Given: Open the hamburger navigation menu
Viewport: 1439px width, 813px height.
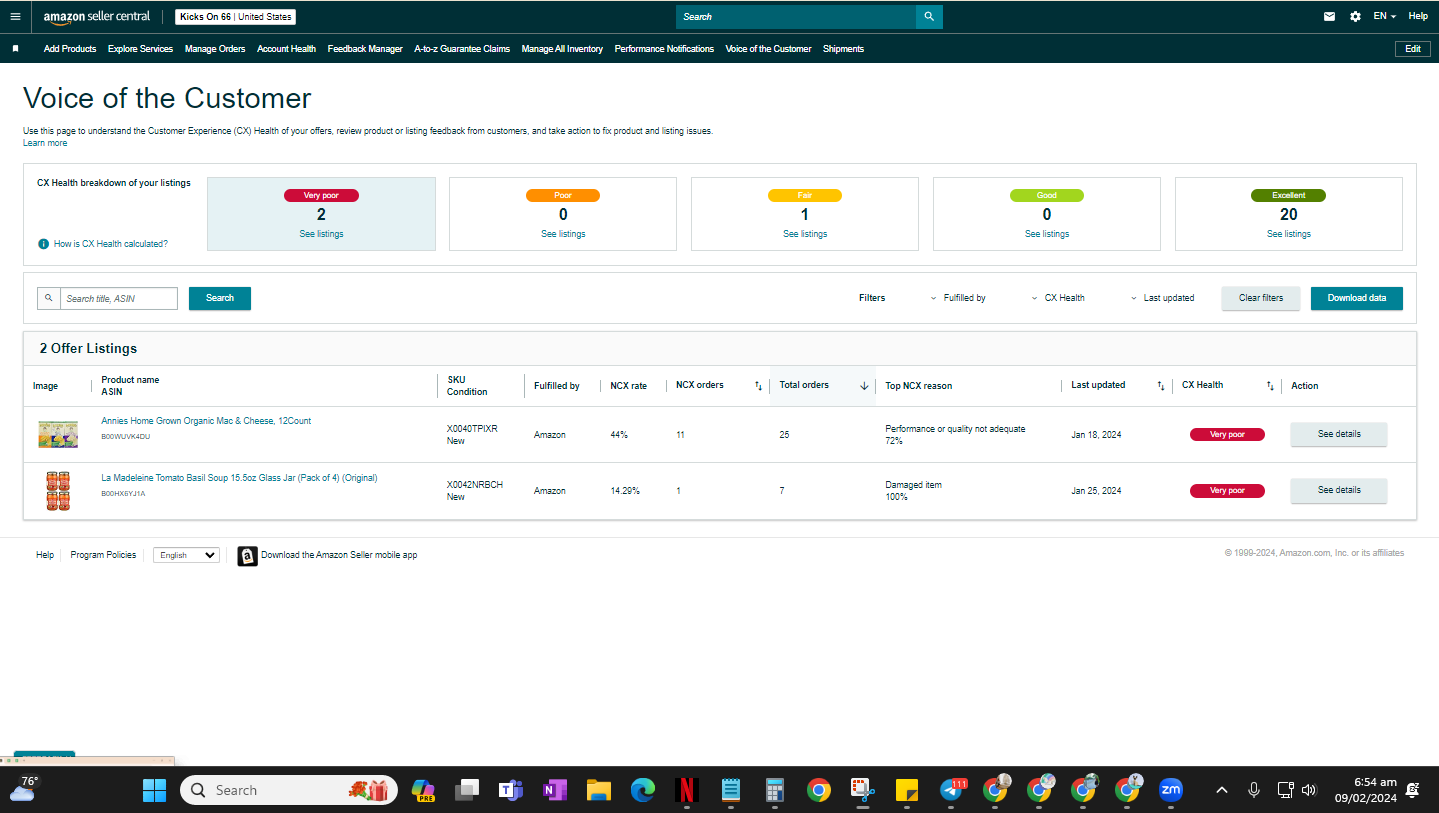Looking at the screenshot, I should pyautogui.click(x=15, y=16).
